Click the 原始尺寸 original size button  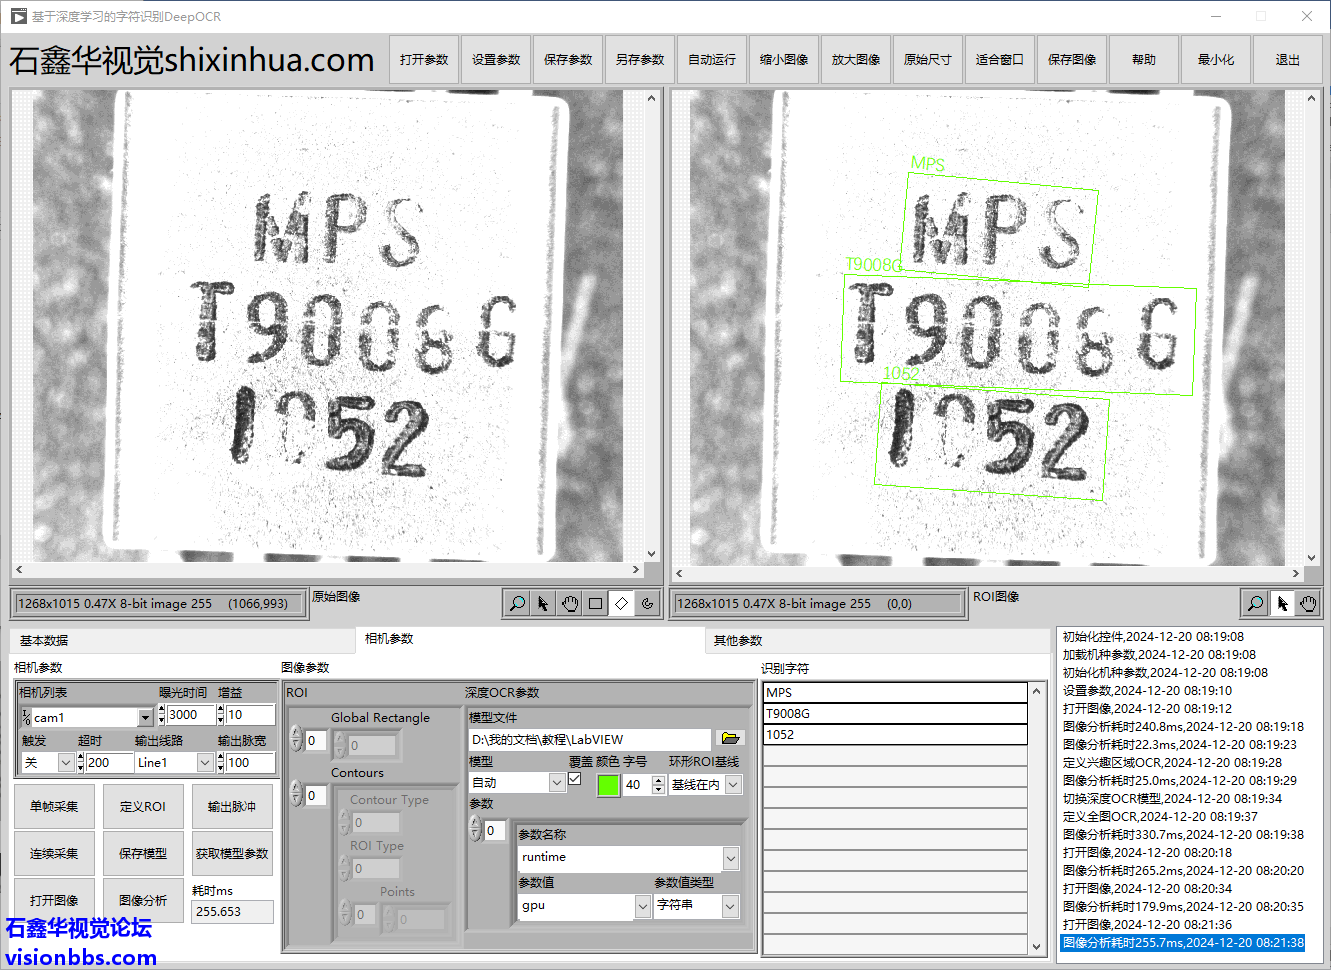(928, 60)
